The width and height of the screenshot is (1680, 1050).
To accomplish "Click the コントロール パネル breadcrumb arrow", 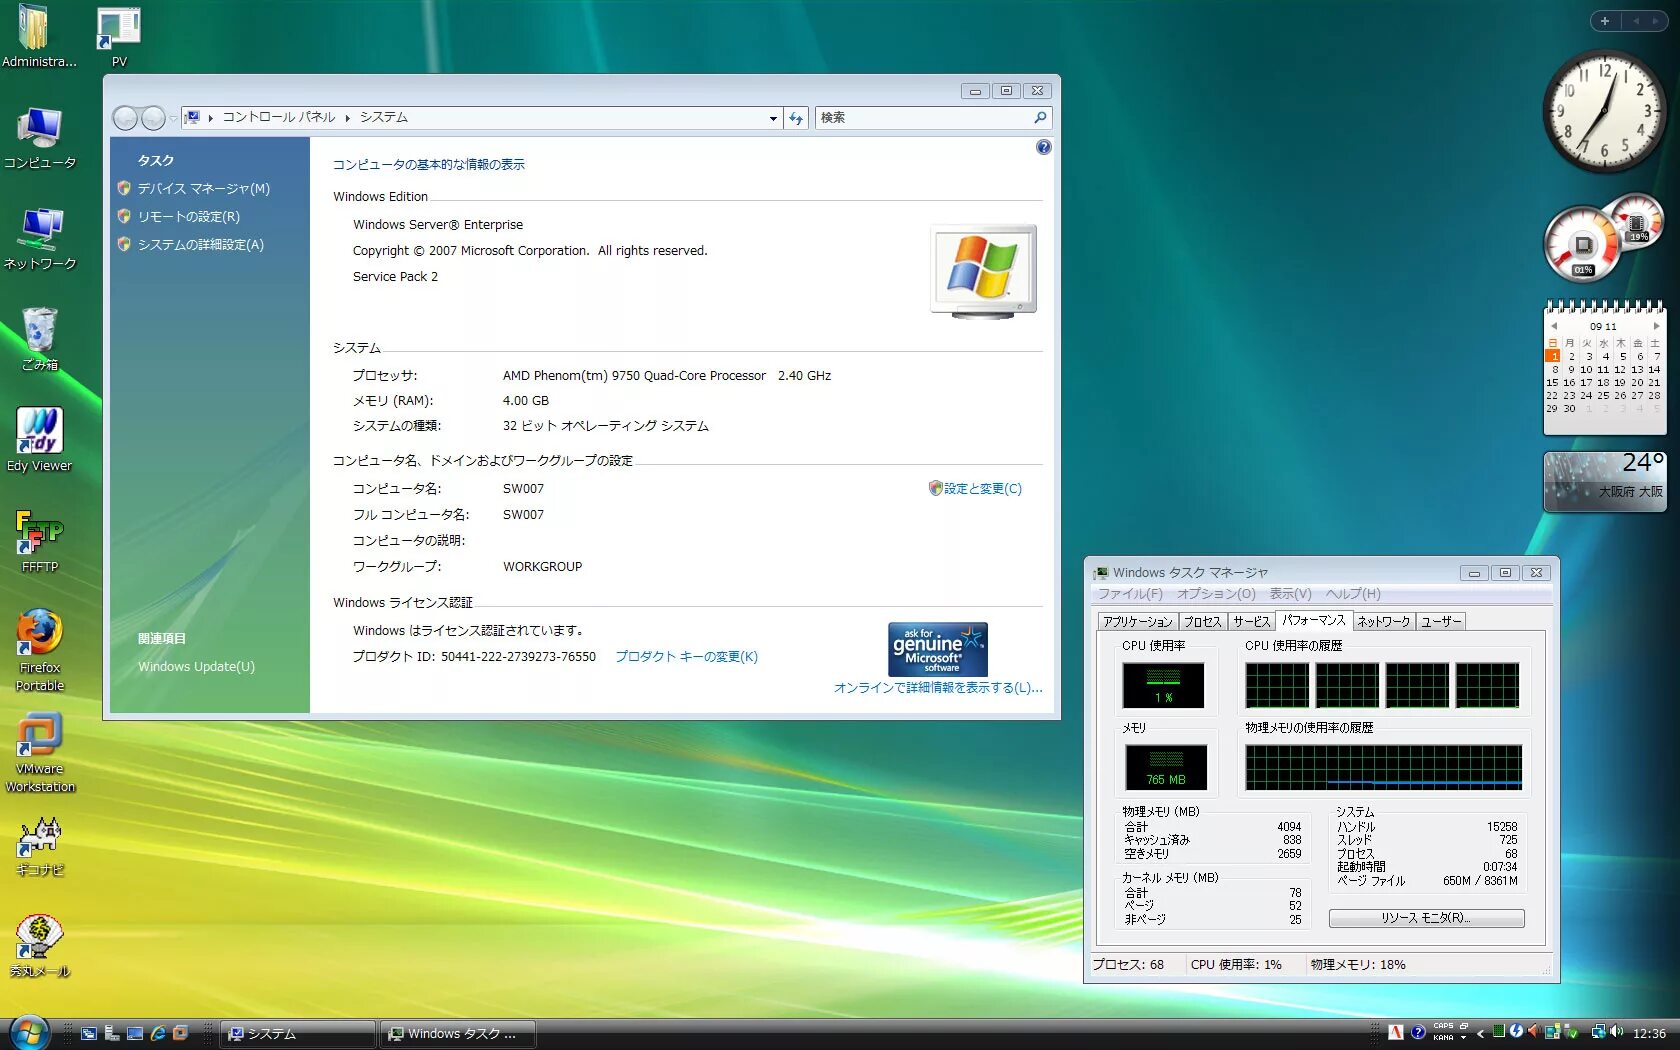I will click(x=348, y=118).
